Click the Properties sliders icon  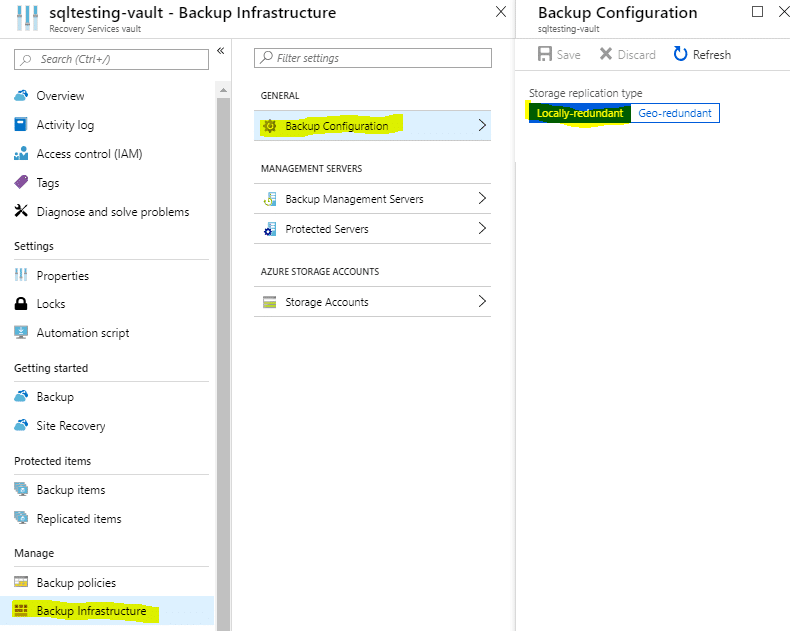(x=21, y=275)
